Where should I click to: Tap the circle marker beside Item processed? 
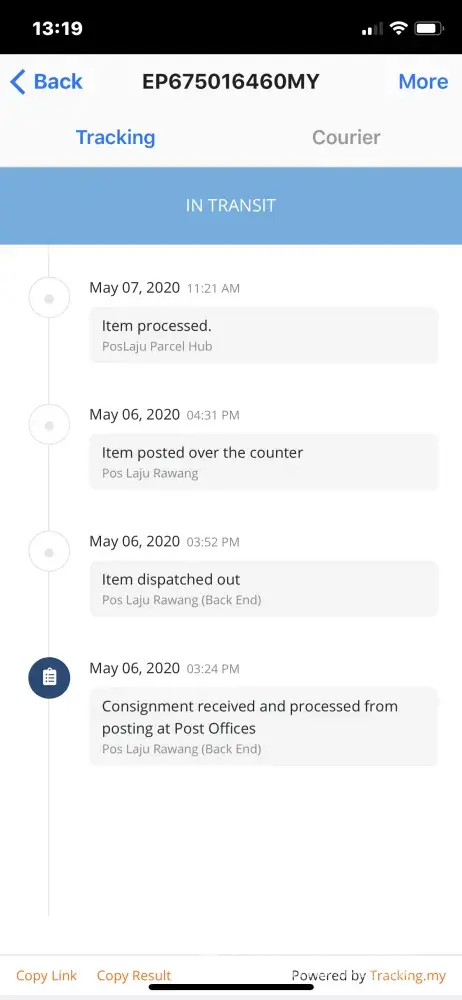[x=49, y=298]
